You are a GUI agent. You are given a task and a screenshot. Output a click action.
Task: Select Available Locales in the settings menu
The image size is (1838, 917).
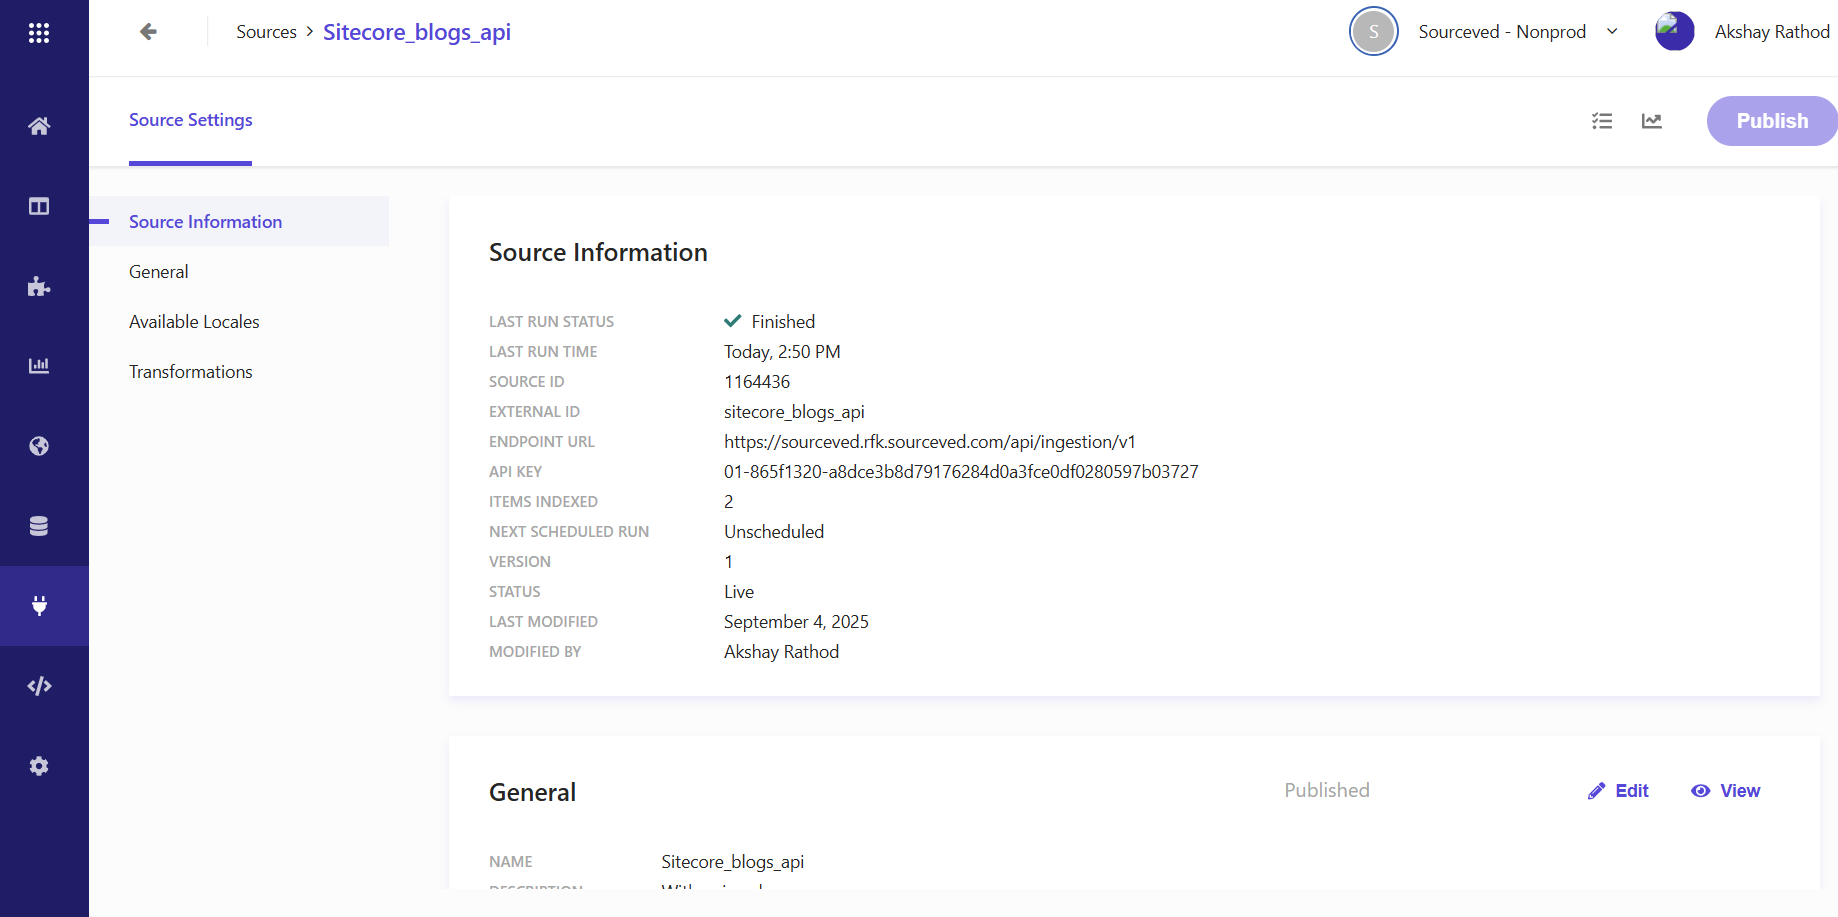(x=194, y=322)
